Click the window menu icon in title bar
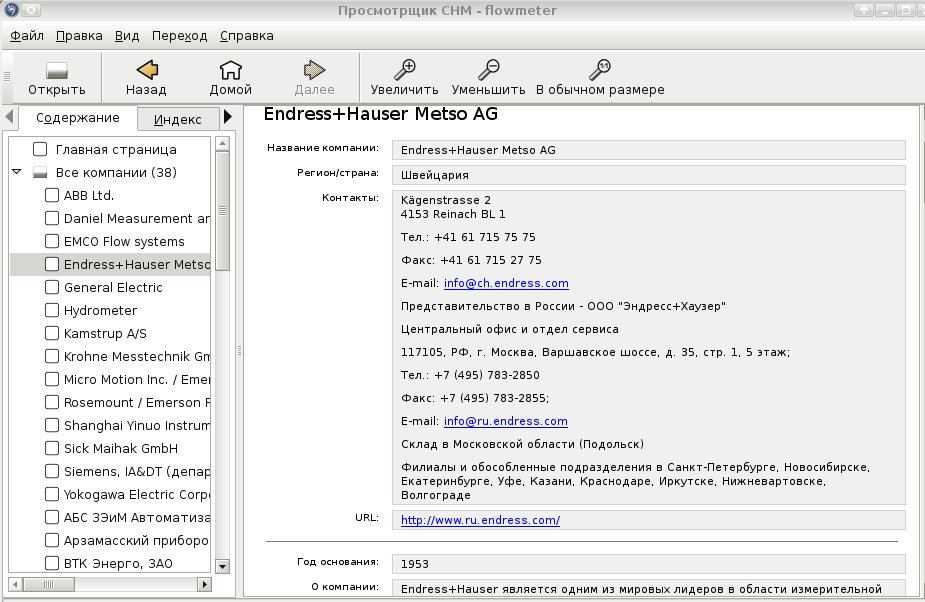The width and height of the screenshot is (925, 602). pos(11,10)
